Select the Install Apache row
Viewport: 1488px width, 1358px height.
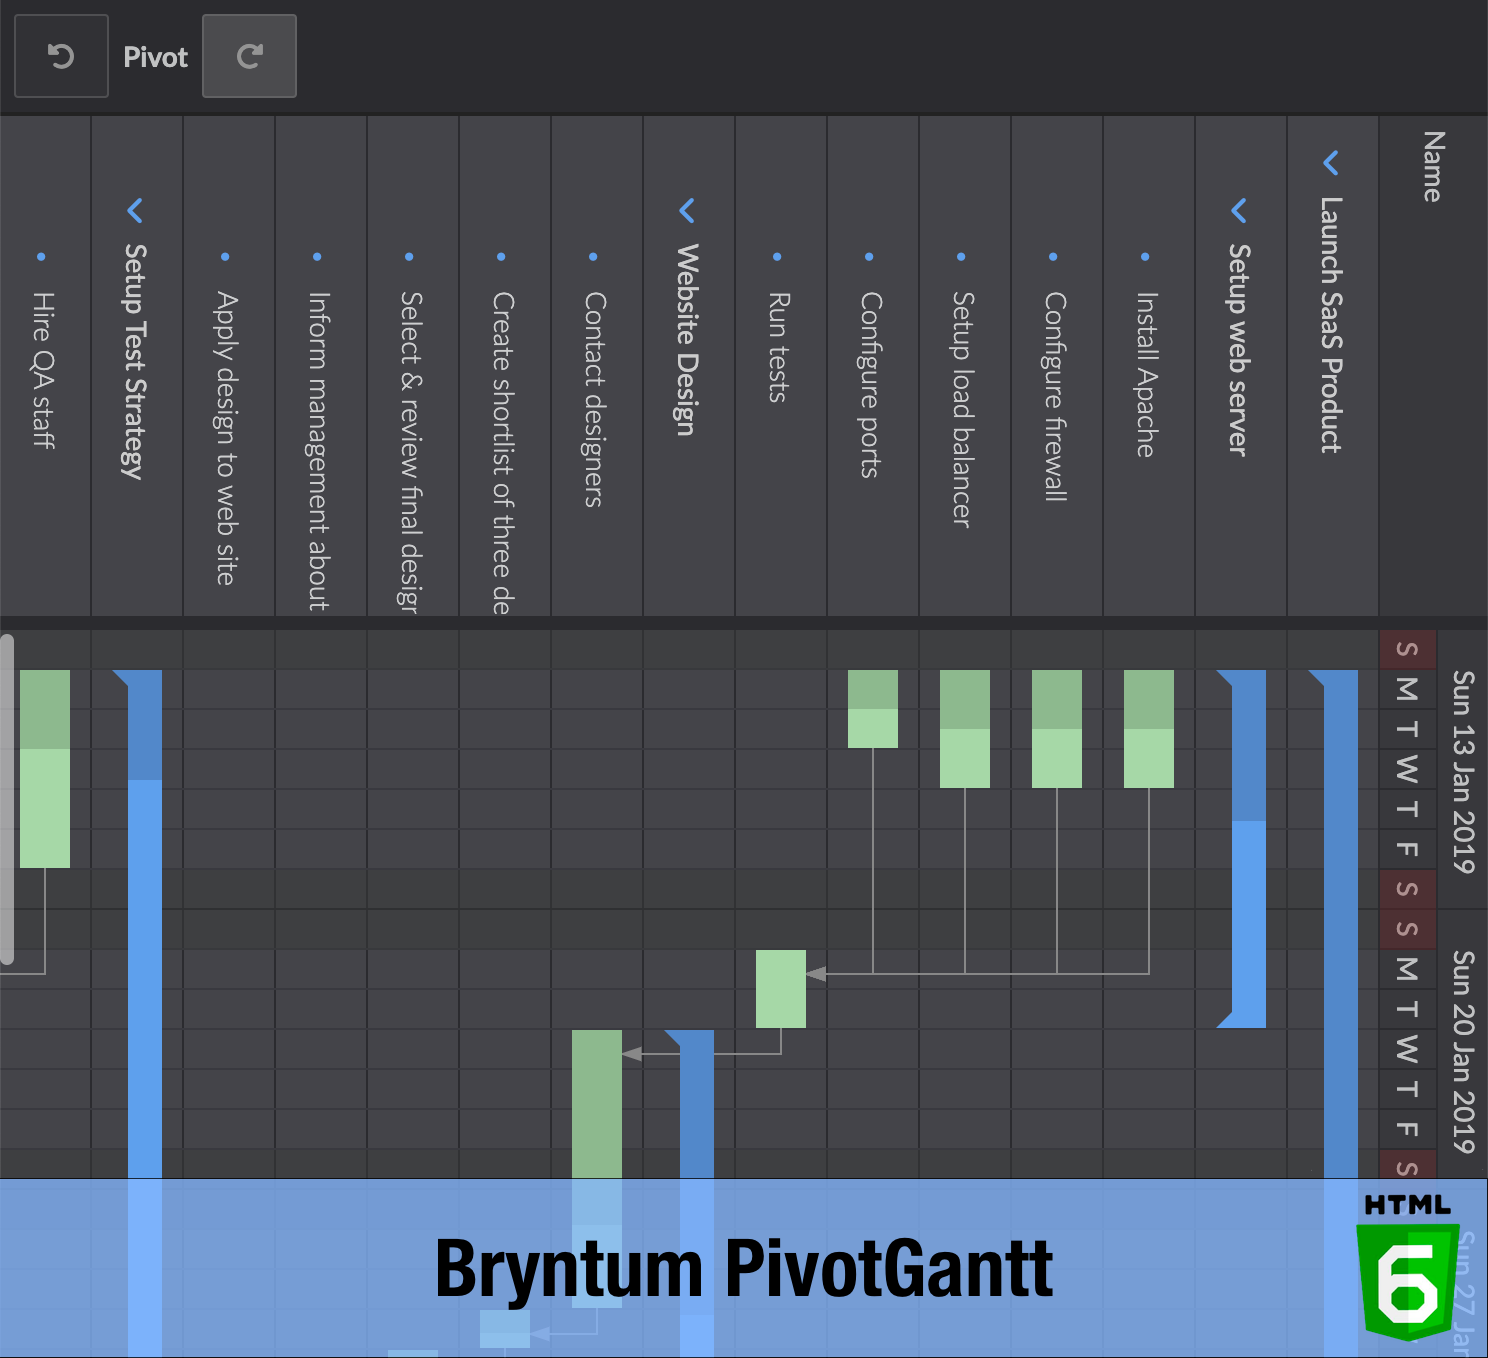(1149, 366)
